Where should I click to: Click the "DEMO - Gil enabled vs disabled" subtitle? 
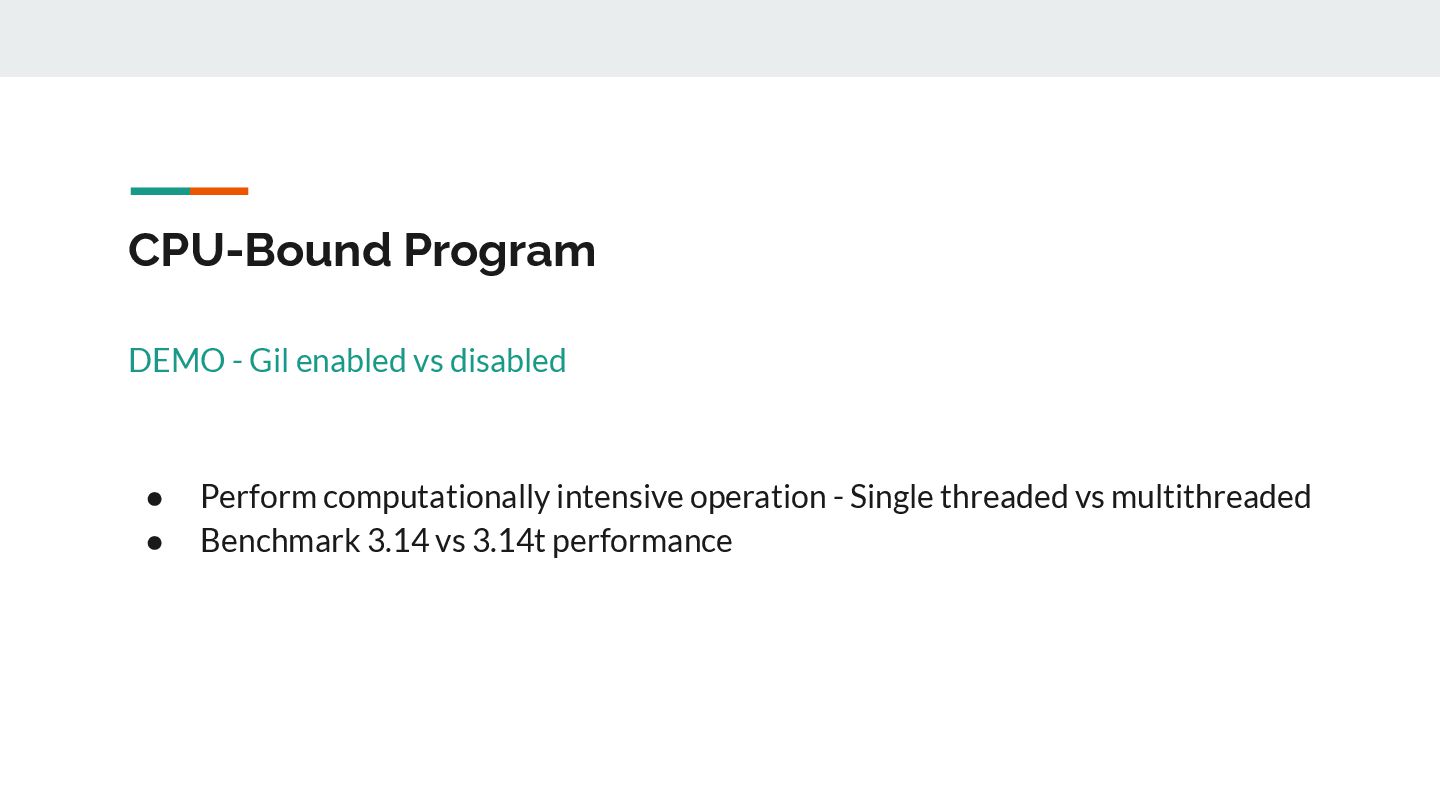(347, 360)
